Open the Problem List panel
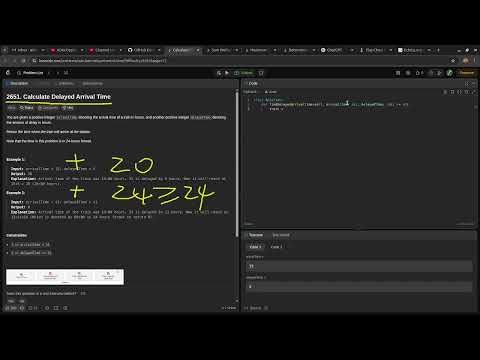Screen dimensions: 480x360 (x=30, y=73)
